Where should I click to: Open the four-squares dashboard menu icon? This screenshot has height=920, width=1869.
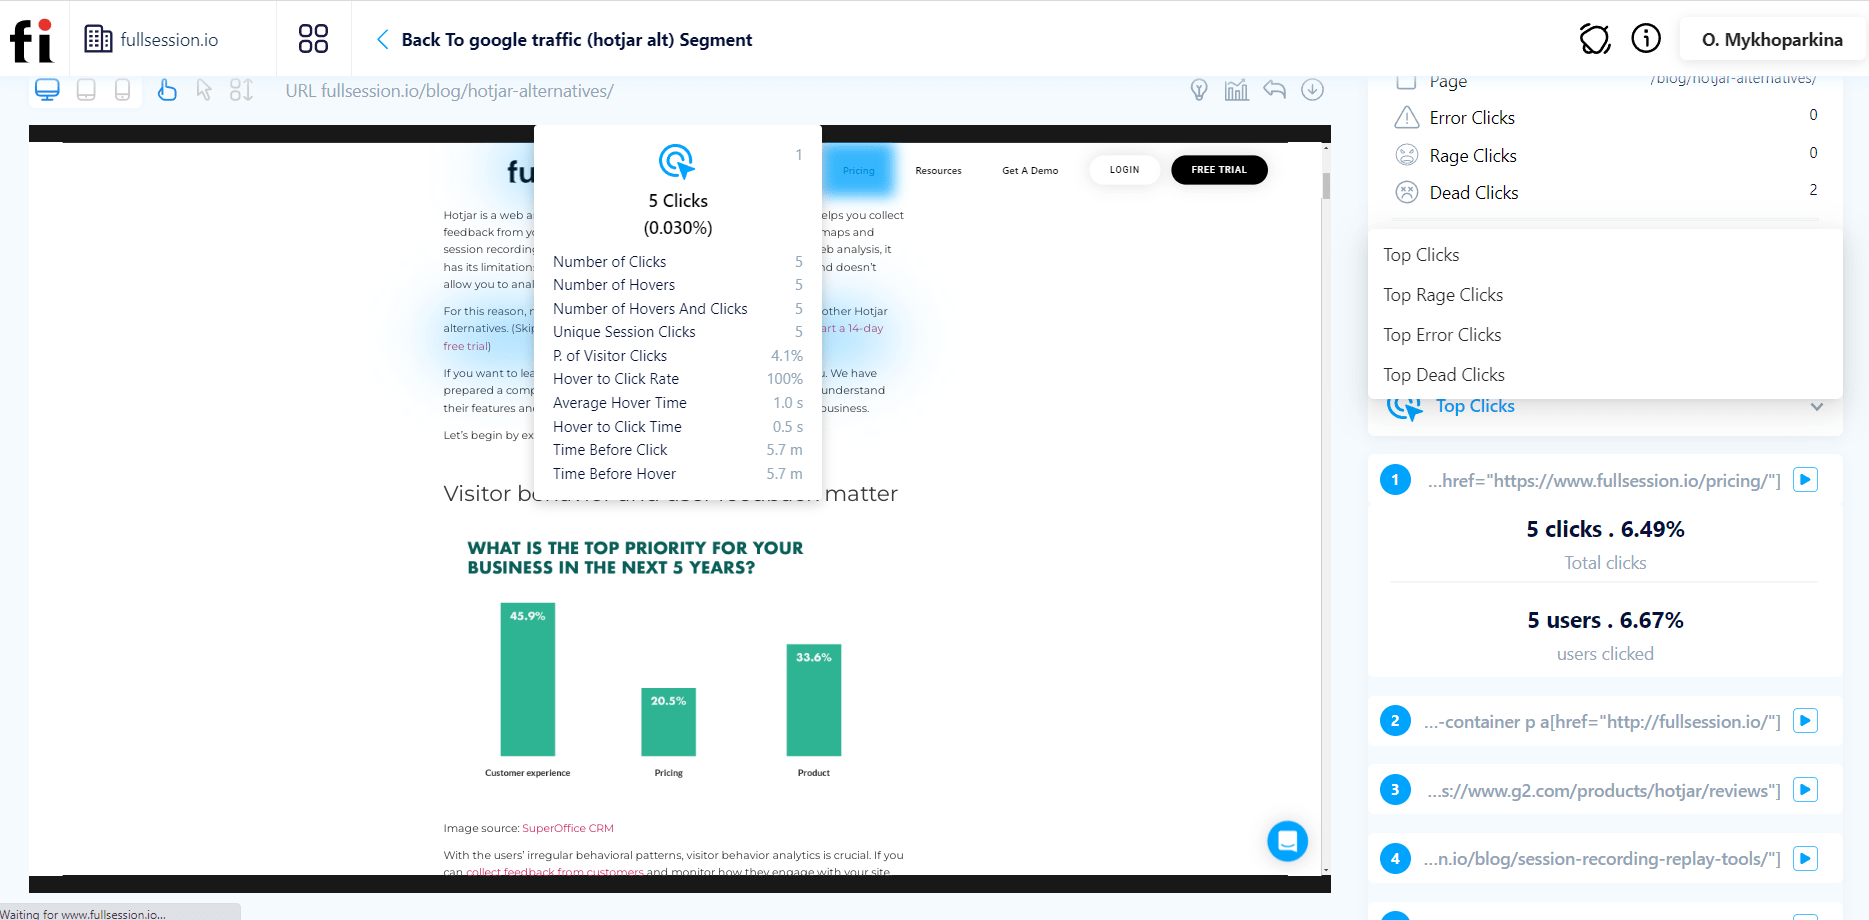click(313, 39)
